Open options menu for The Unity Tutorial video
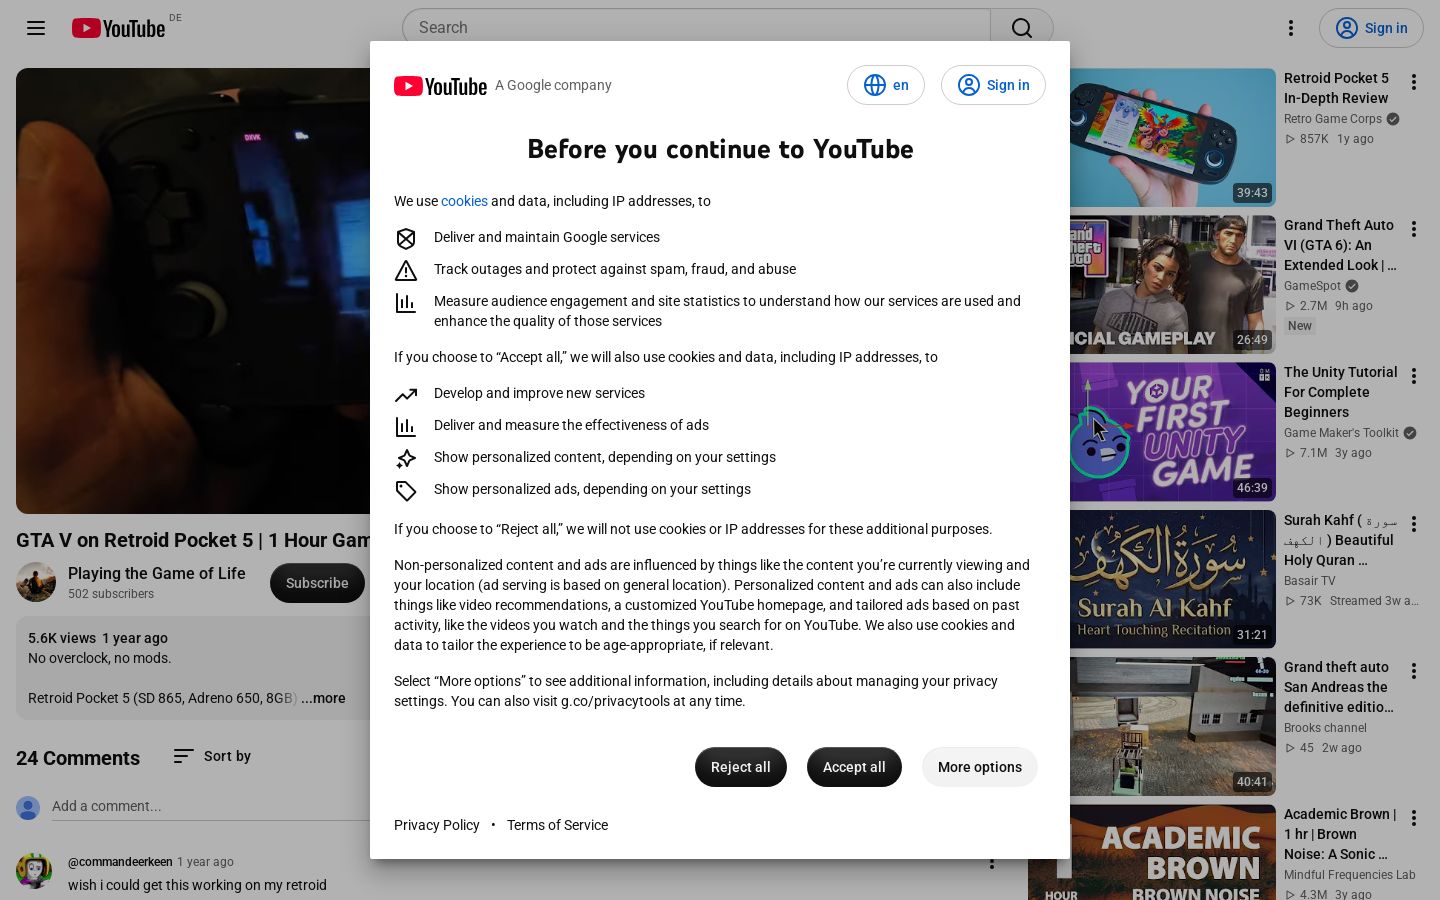The image size is (1440, 900). tap(1414, 376)
